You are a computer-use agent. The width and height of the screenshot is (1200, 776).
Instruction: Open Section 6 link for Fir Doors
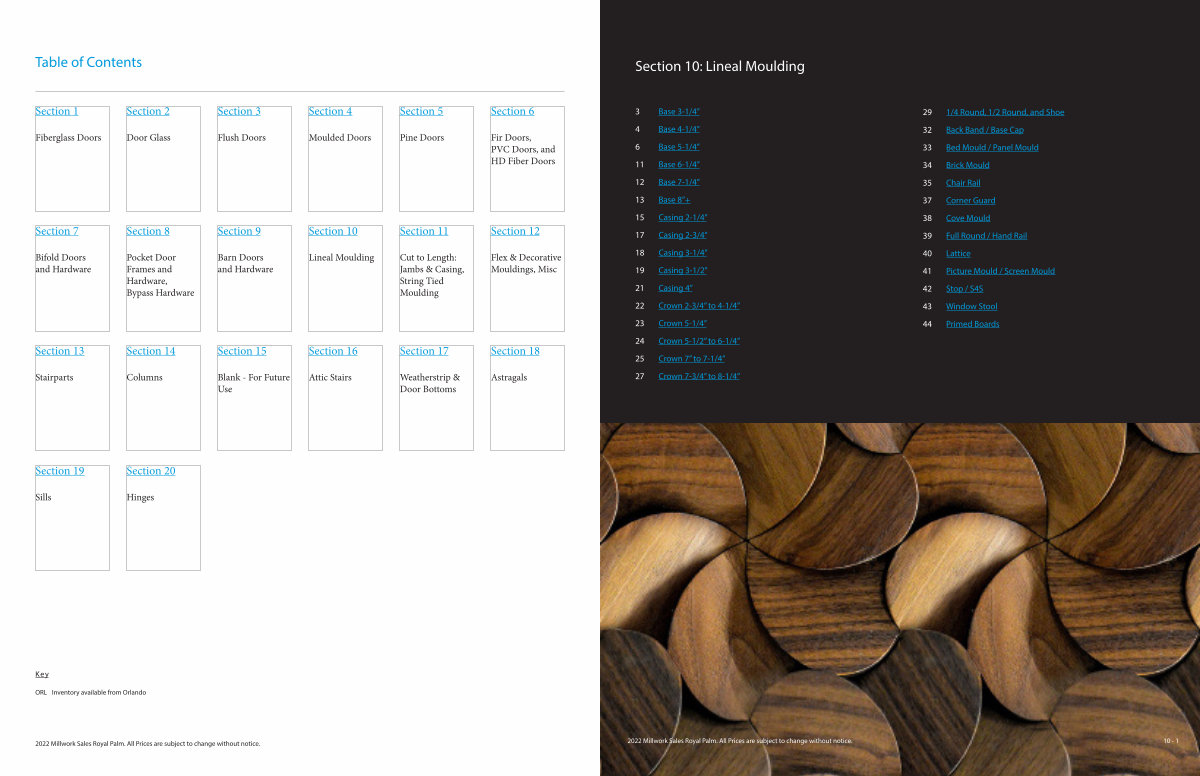tap(512, 112)
